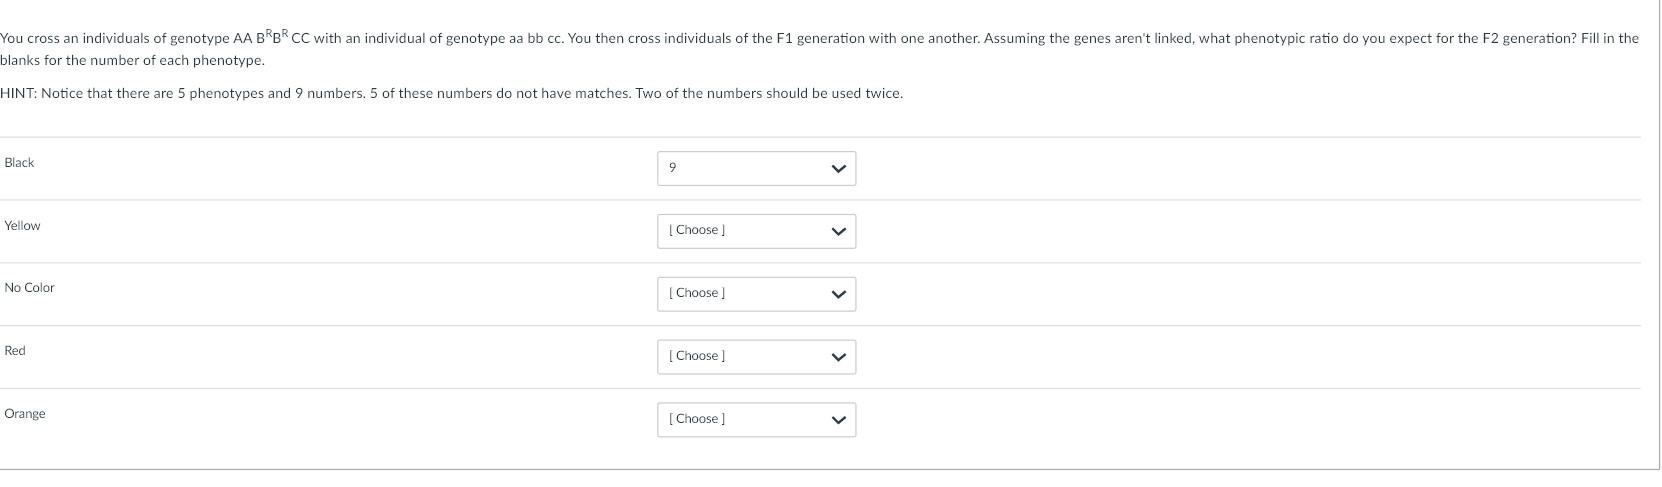Click the Yellow phenotype label
Screen dimensions: 1662x487
pyautogui.click(x=22, y=226)
